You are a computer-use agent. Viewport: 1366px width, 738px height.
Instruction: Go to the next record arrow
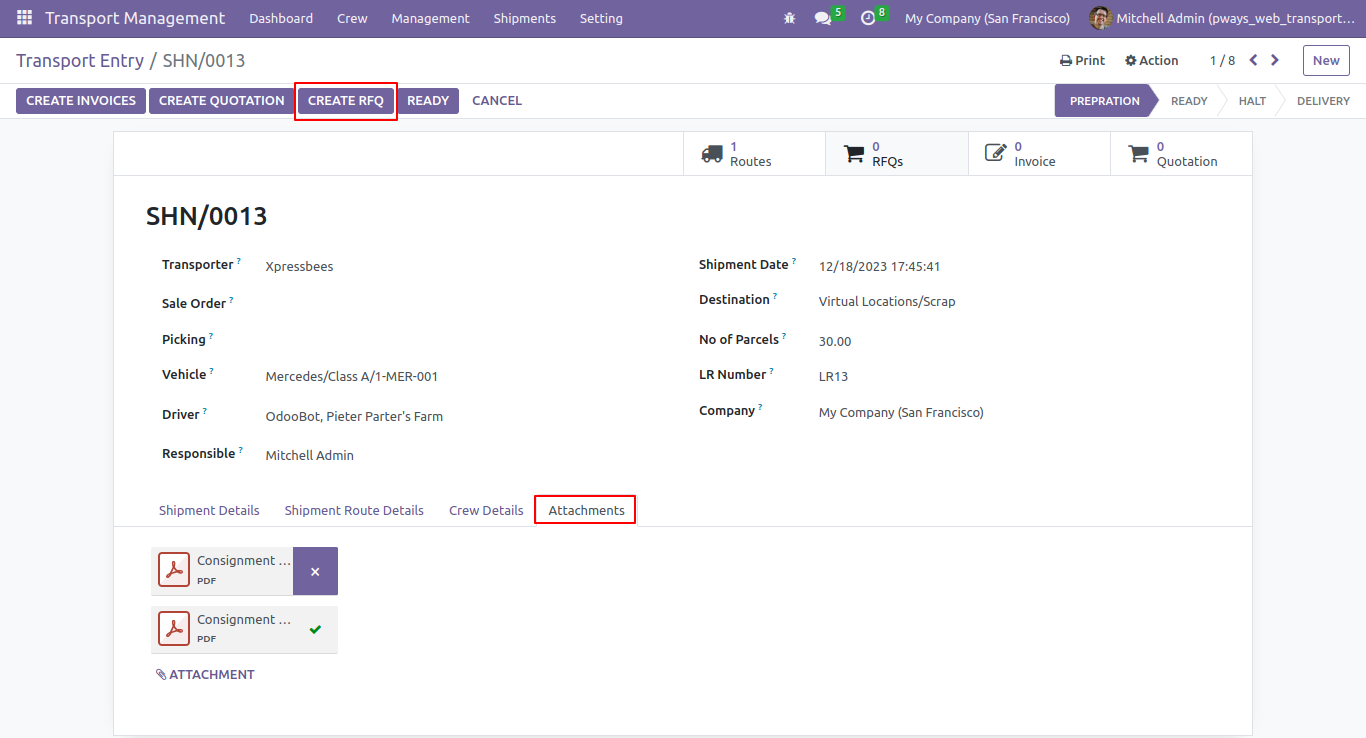click(x=1275, y=60)
